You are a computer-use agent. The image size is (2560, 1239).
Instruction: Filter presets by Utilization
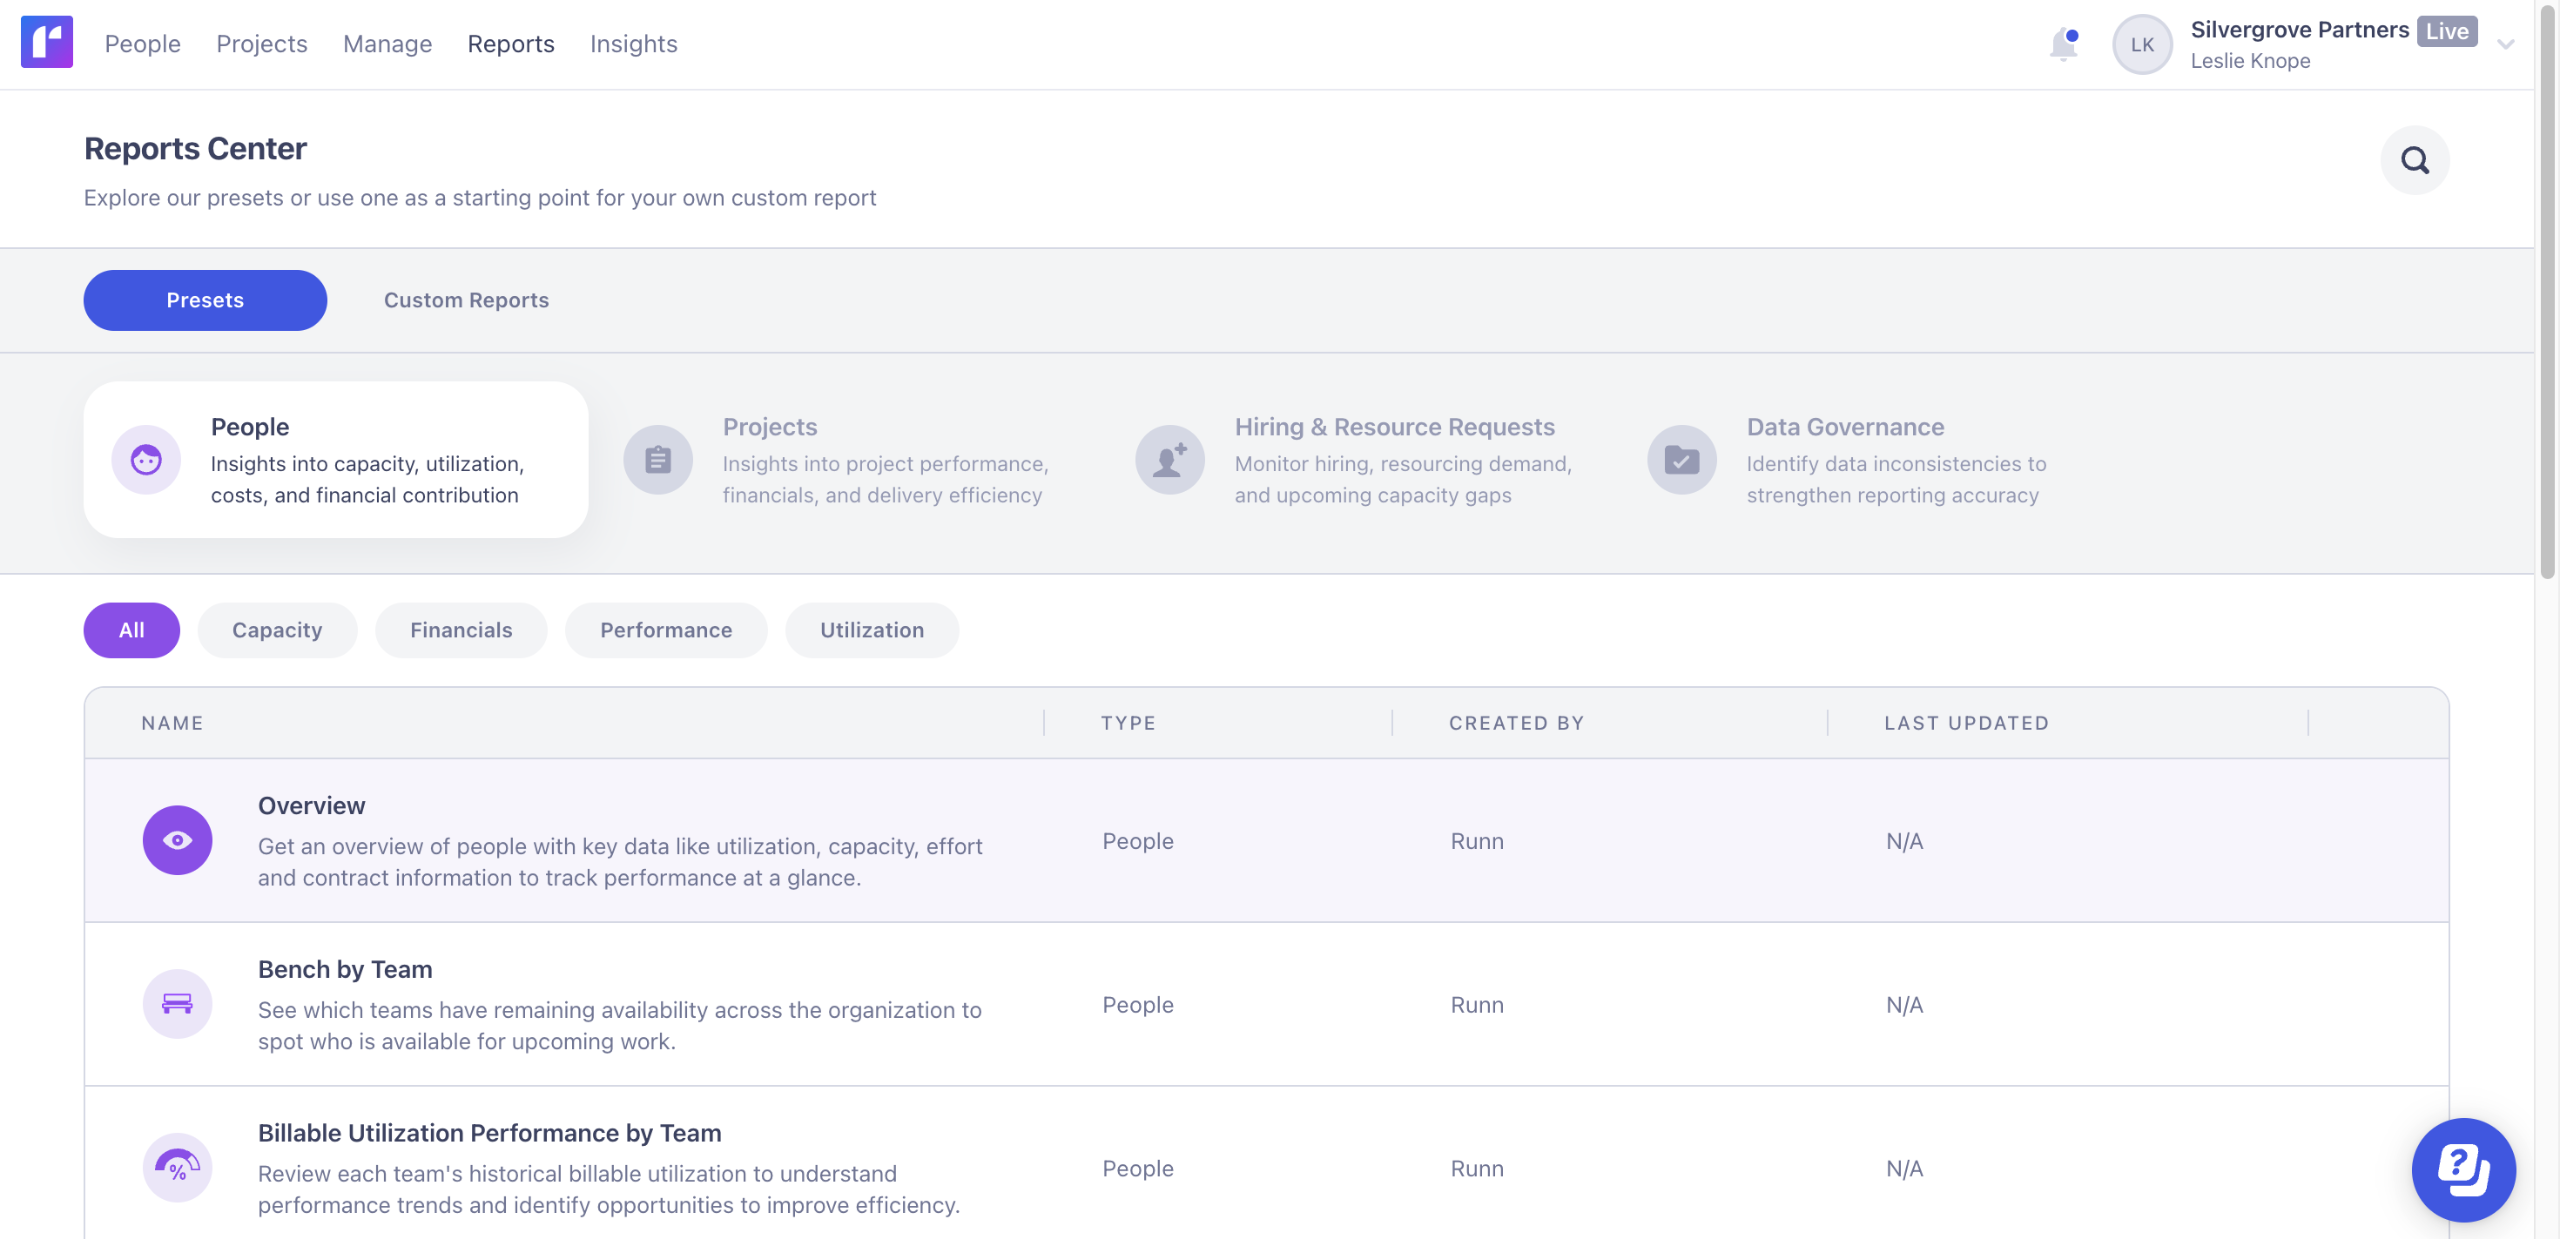pos(871,630)
